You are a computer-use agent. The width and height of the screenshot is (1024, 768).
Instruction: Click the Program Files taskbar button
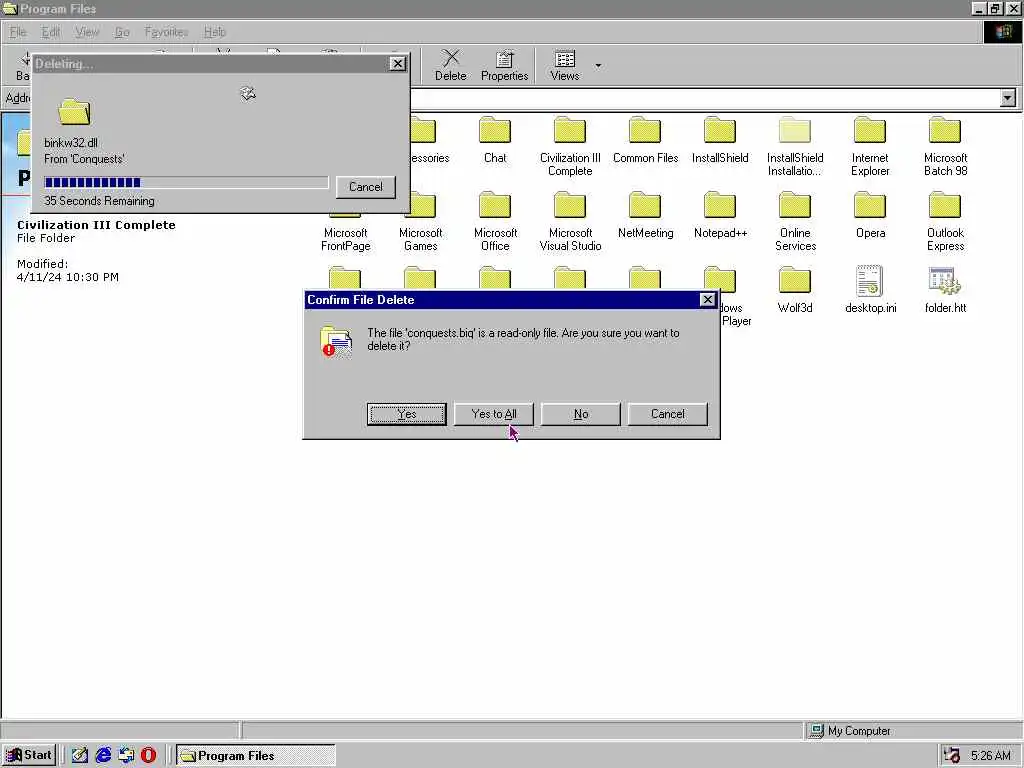[x=255, y=756]
